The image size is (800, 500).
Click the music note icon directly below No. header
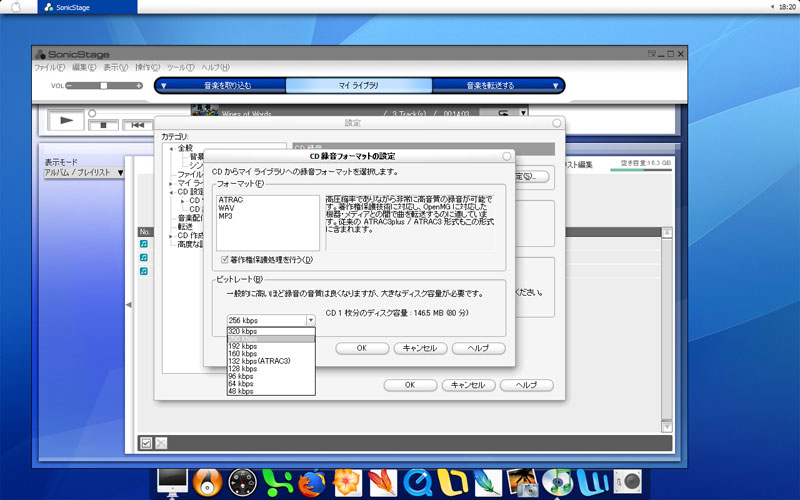coord(144,244)
